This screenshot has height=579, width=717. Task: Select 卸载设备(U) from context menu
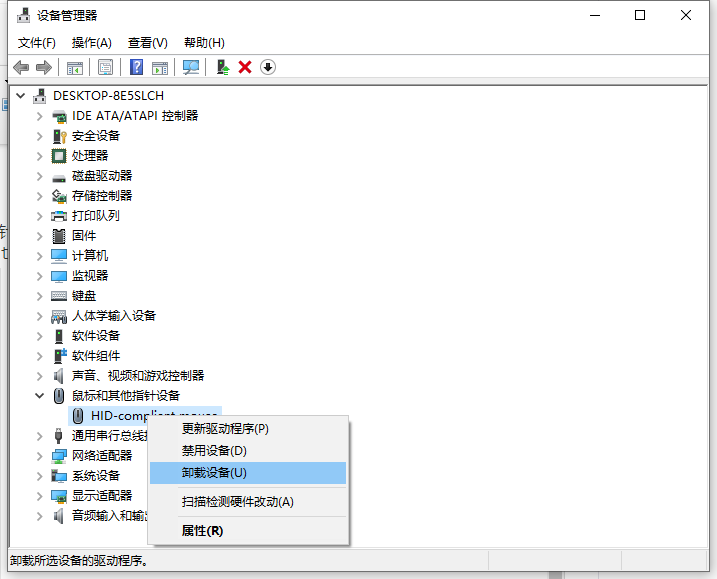214,473
